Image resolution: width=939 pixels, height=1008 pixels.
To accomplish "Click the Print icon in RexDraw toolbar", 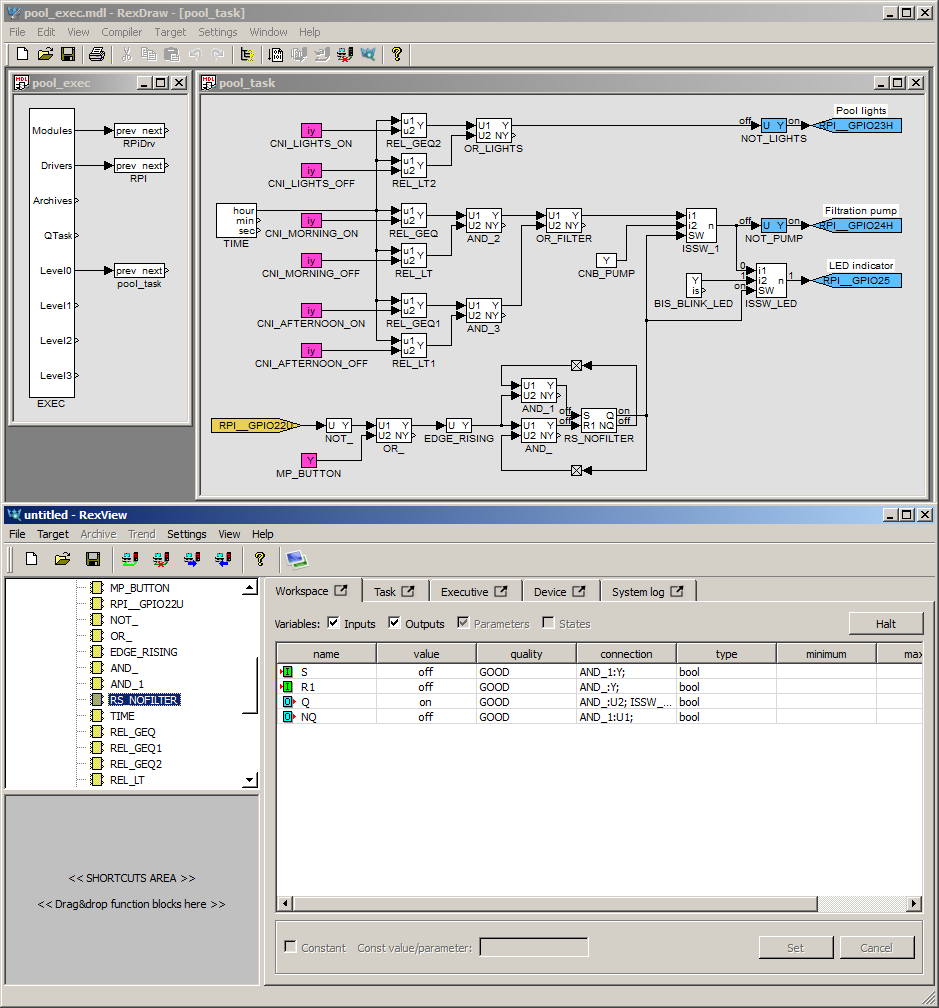I will coord(97,55).
